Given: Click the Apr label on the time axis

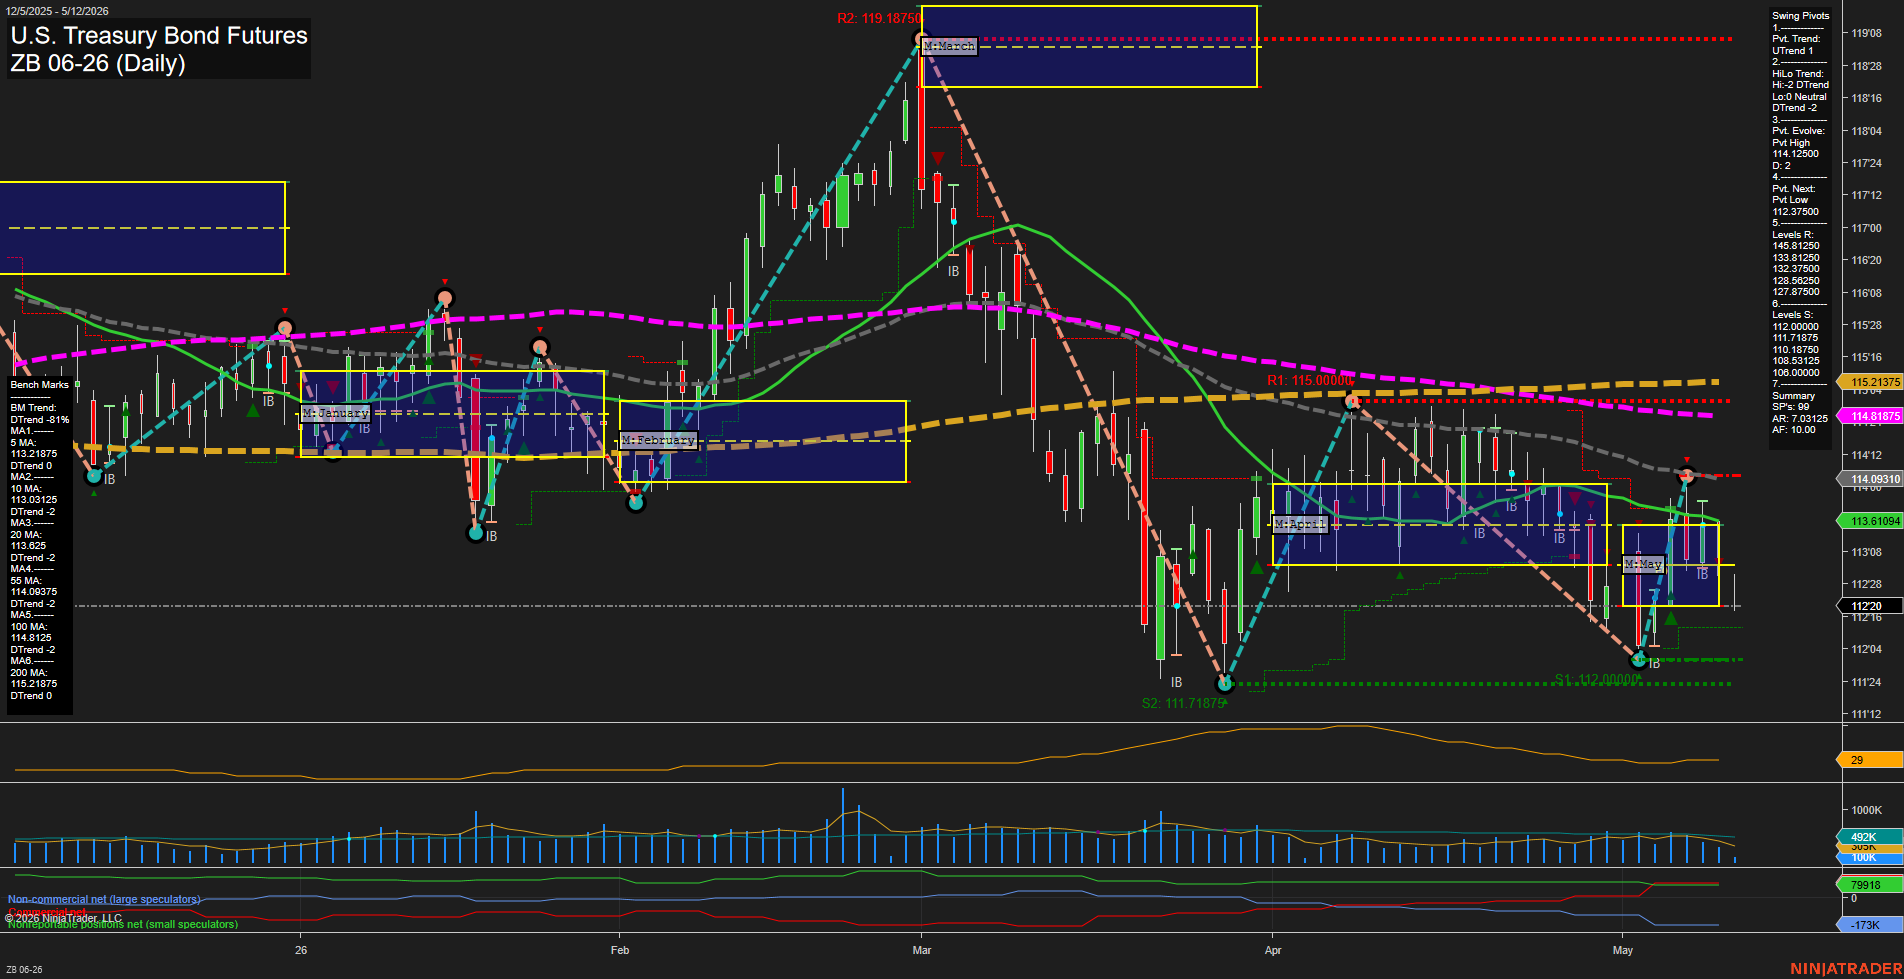Looking at the screenshot, I should (1273, 950).
